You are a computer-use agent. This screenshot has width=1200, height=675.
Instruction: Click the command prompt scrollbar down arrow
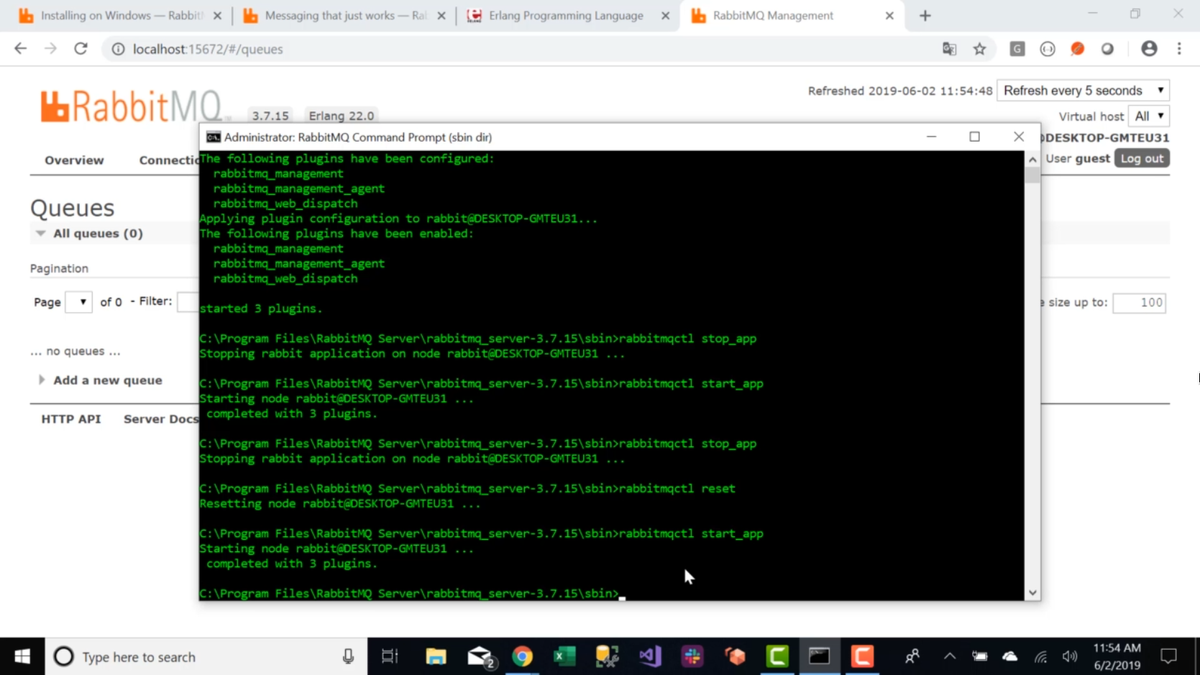1032,593
